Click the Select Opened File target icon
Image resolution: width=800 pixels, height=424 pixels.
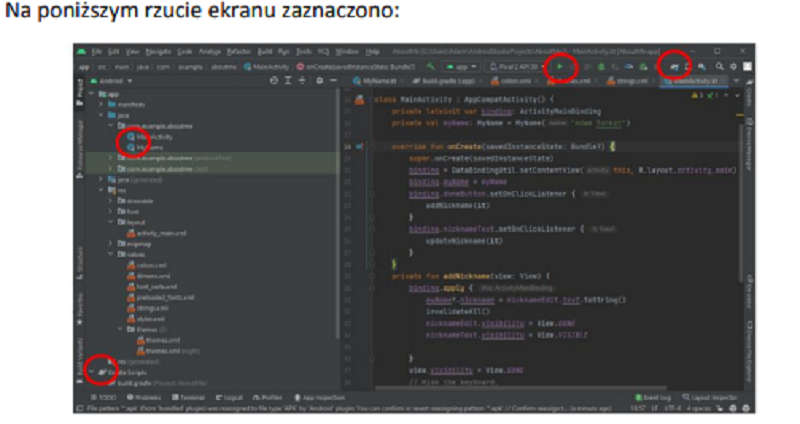(274, 81)
